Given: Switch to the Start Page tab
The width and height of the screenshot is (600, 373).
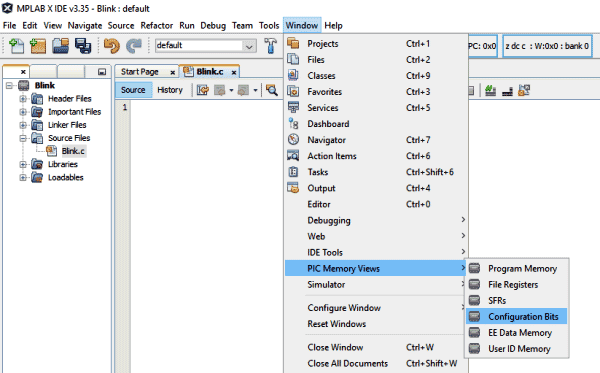Looking at the screenshot, I should pos(140,72).
